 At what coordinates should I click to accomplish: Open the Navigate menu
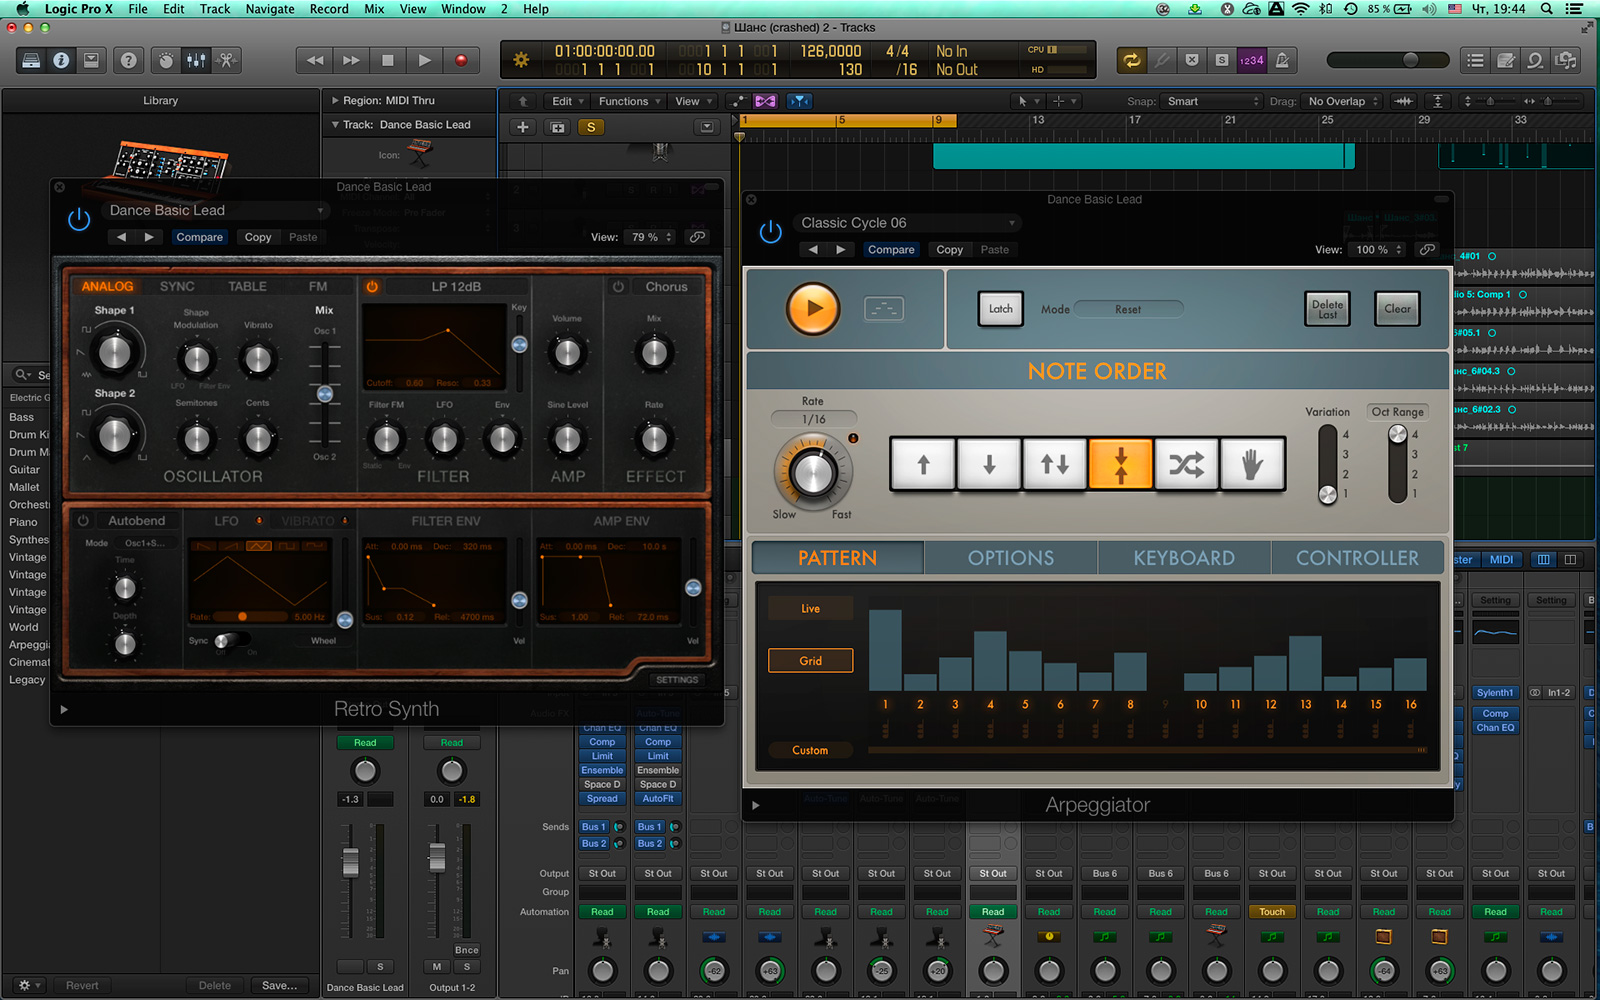point(270,9)
